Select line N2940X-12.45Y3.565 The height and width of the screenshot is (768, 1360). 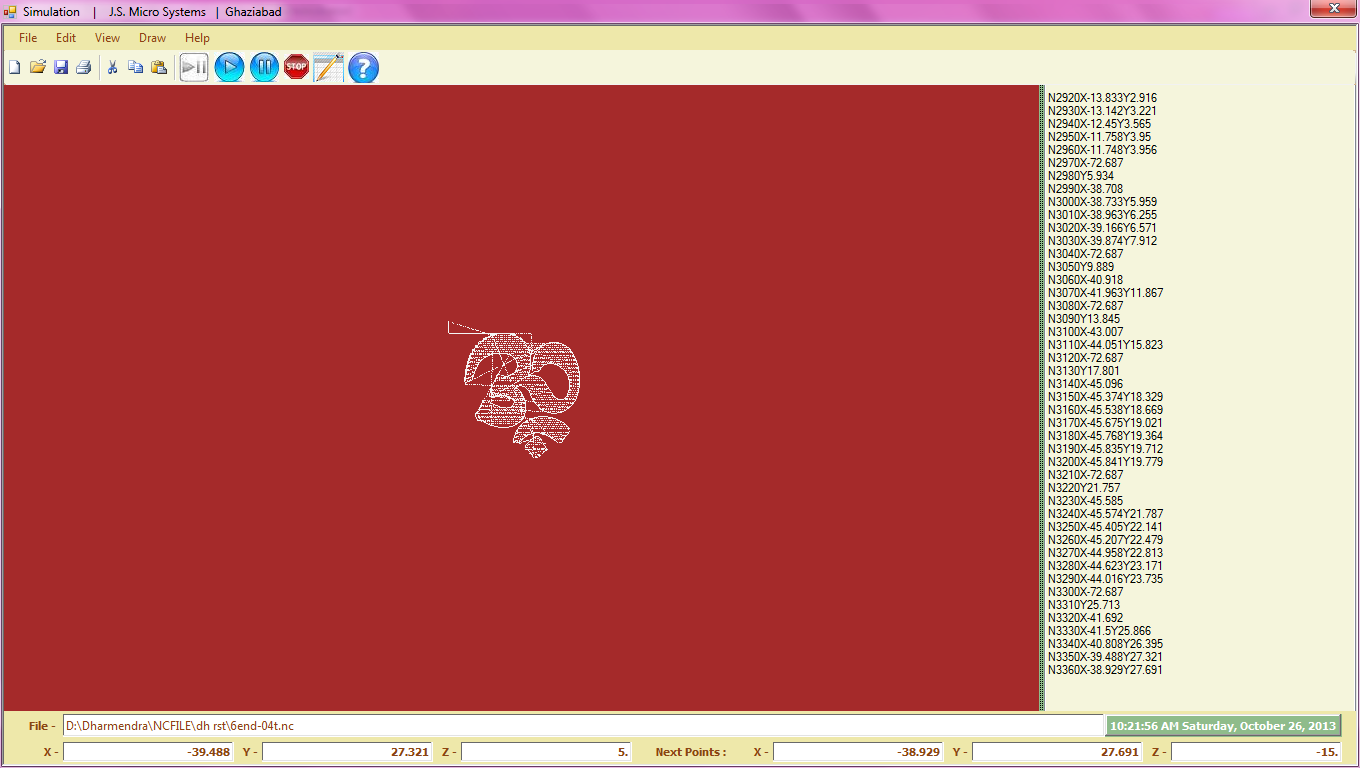(1099, 123)
